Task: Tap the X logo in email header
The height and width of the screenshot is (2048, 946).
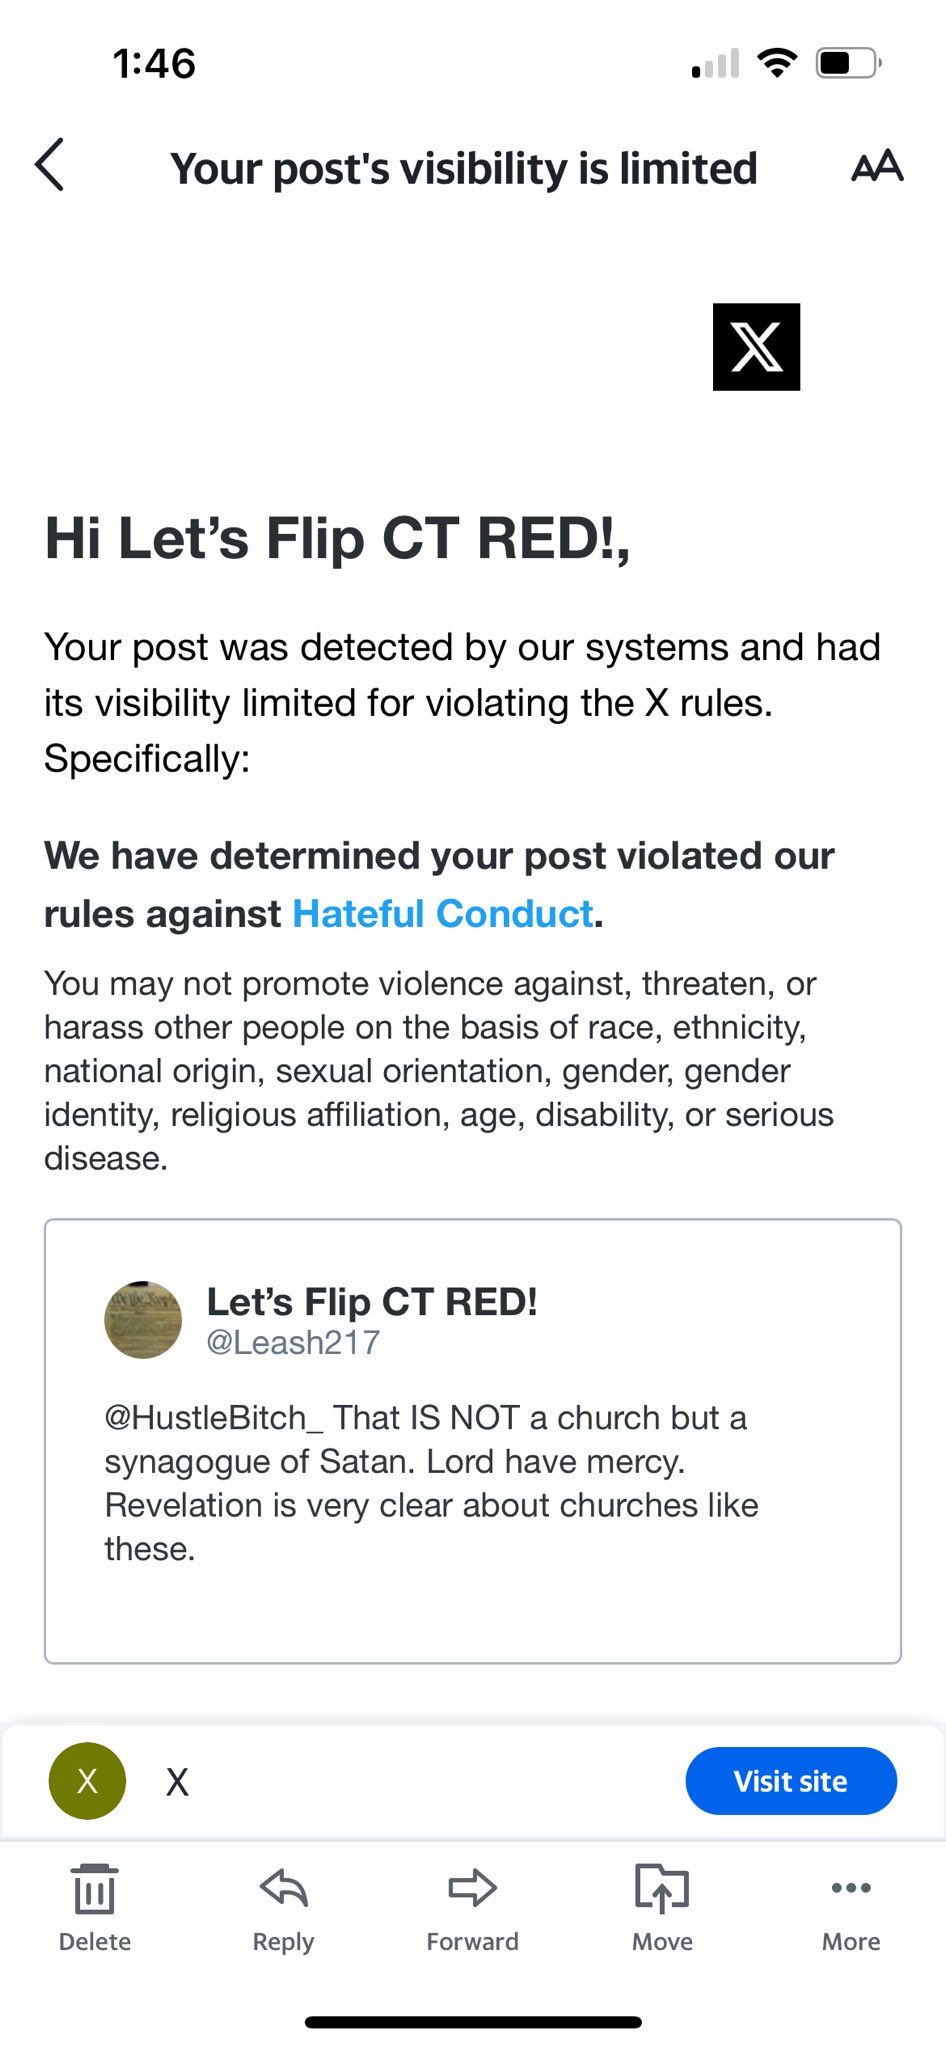Action: tap(756, 347)
